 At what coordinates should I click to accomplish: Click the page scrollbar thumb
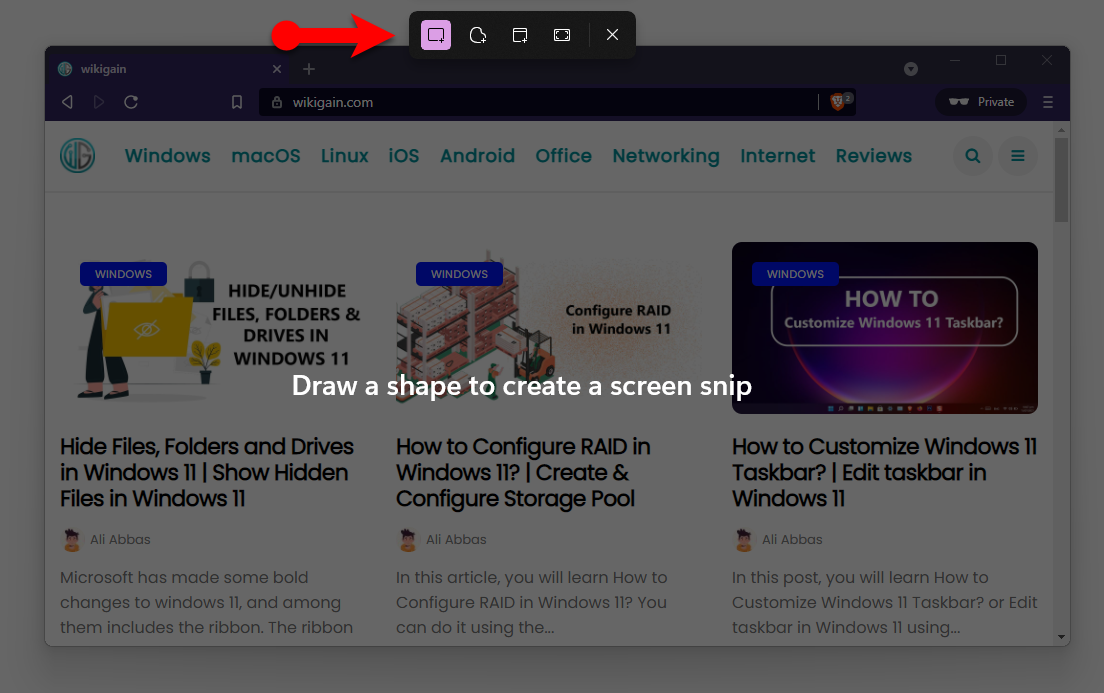[x=1061, y=180]
